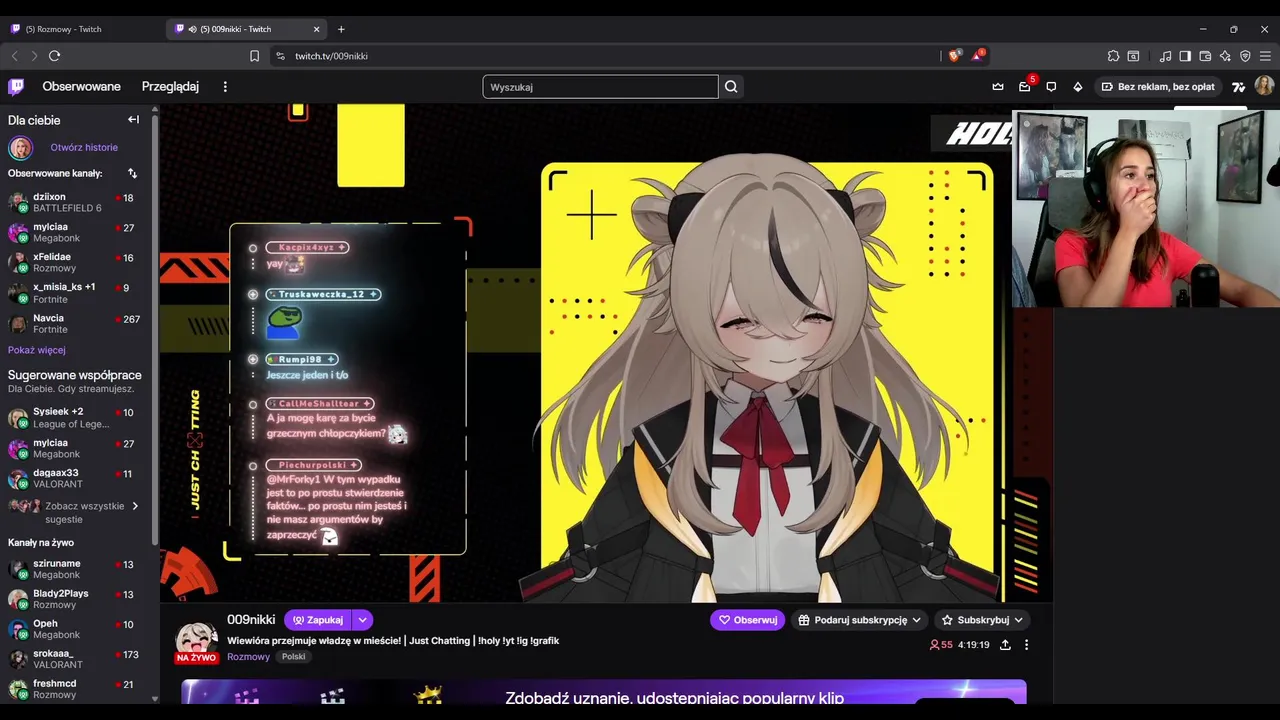Open the browser hamburger menu
Viewport: 1280px width, 720px height.
(x=1265, y=56)
